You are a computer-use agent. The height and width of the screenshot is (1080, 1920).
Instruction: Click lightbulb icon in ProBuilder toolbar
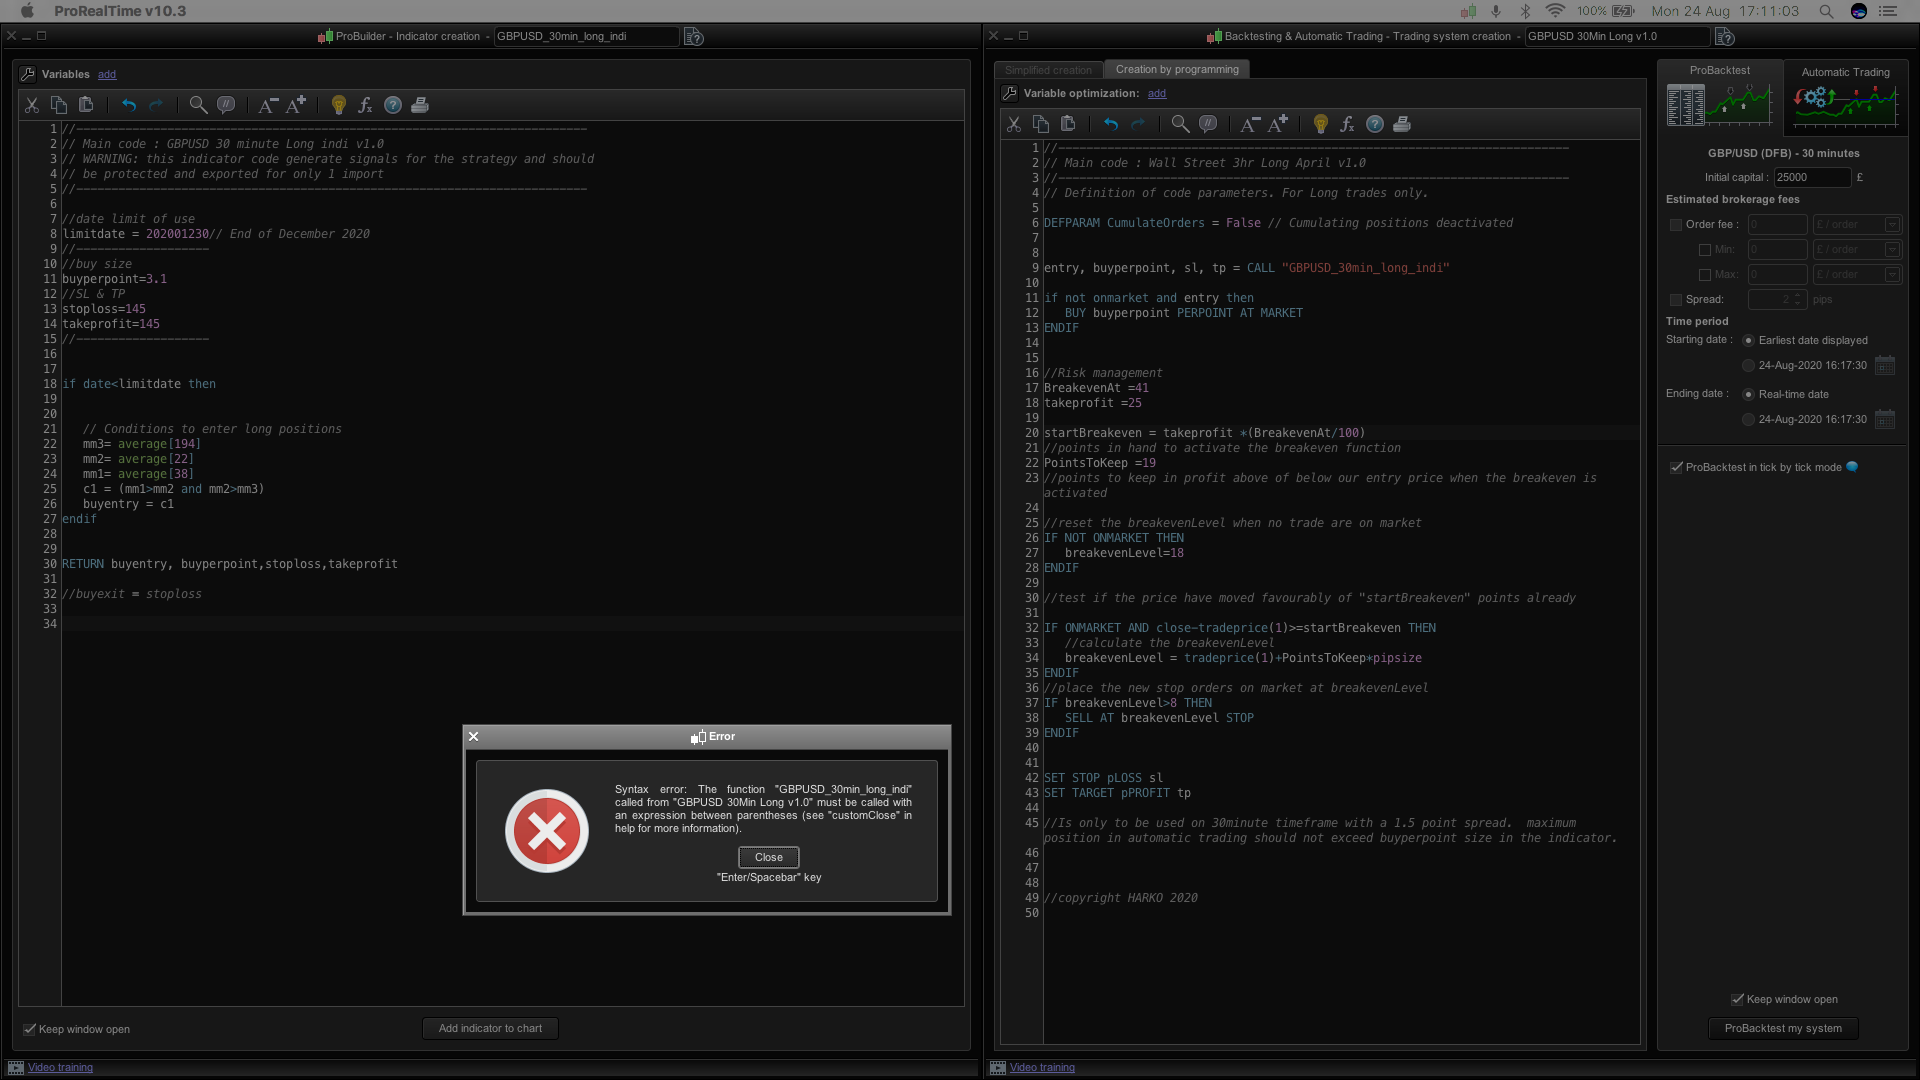[338, 105]
